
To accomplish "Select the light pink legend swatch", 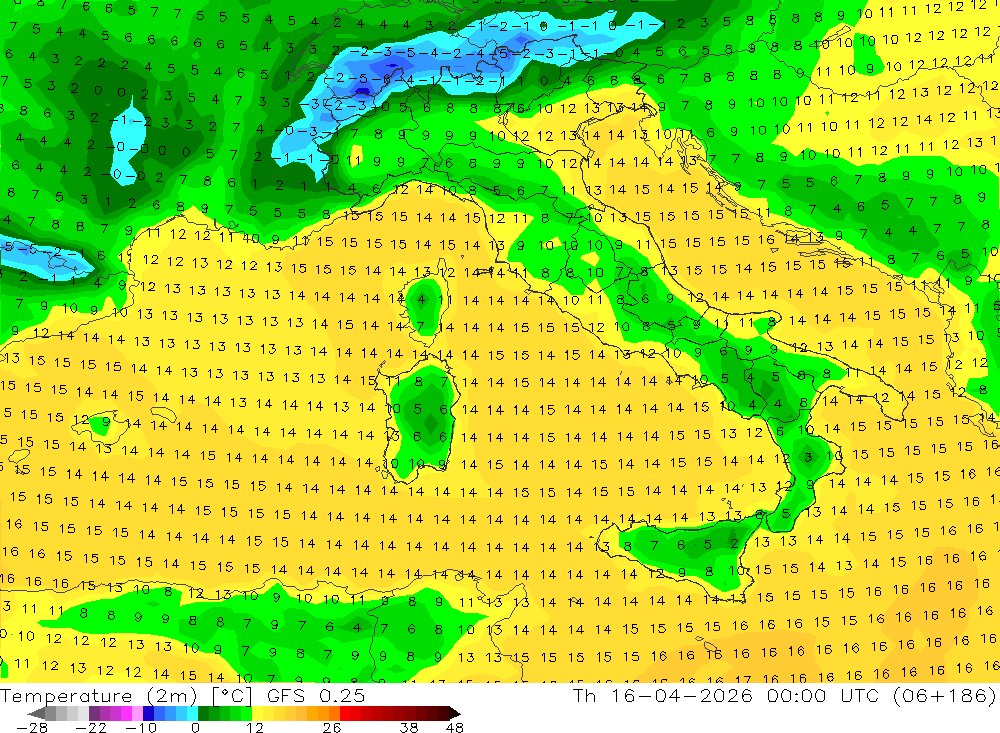I will pos(137,713).
